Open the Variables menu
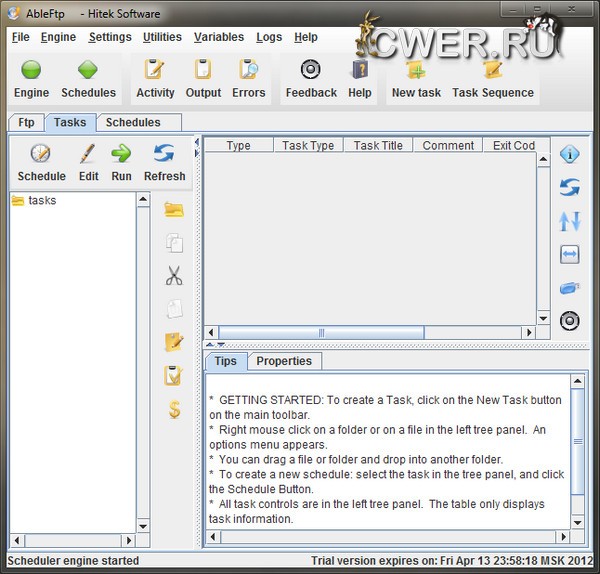Image resolution: width=600 pixels, height=574 pixels. coord(218,37)
